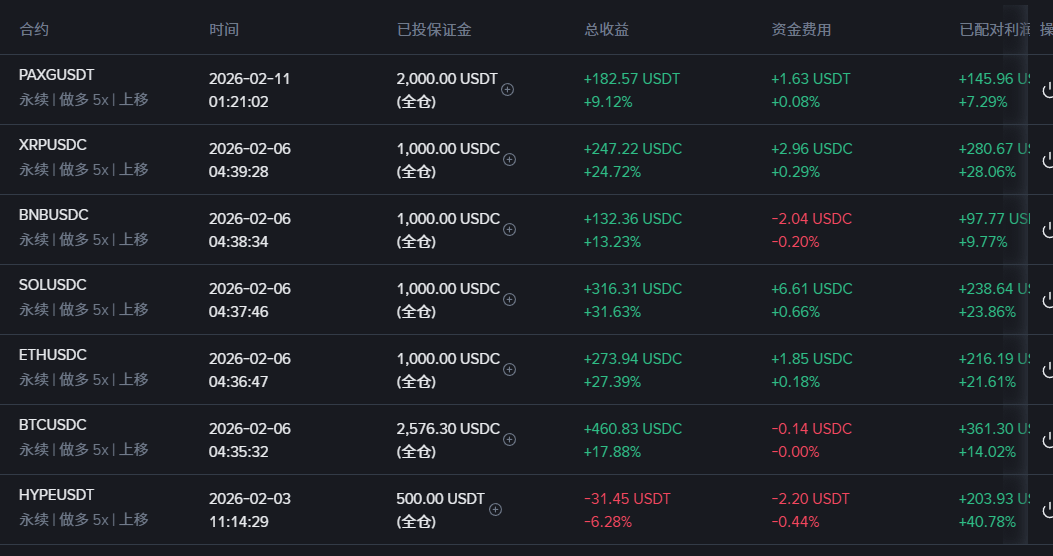Image resolution: width=1053 pixels, height=556 pixels.
Task: Open the PAXGUSDT contract
Action: point(56,75)
